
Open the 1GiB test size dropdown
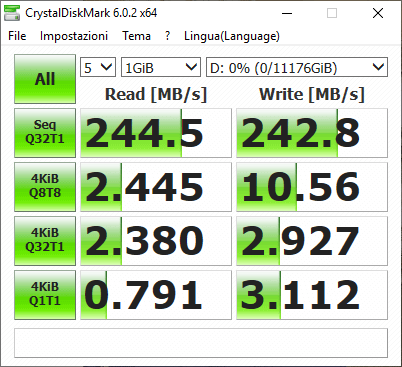[x=161, y=67]
